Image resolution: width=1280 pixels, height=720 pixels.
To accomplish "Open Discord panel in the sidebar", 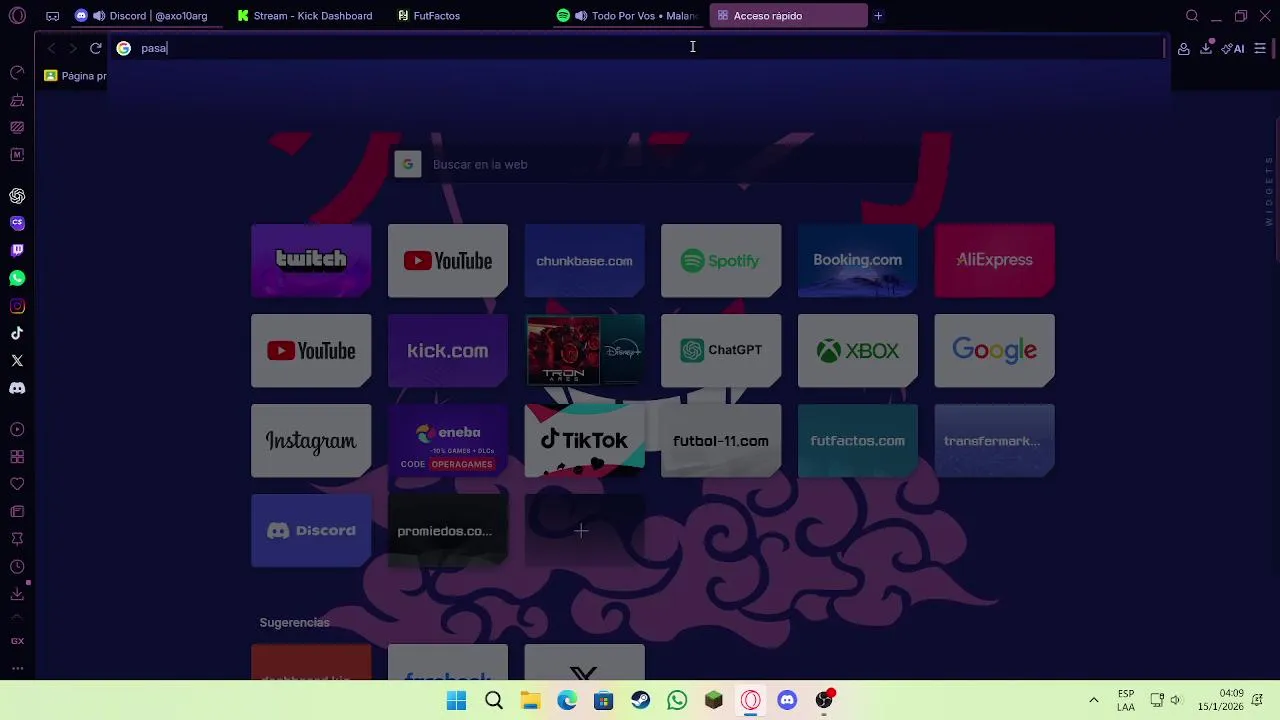I will coord(17,388).
